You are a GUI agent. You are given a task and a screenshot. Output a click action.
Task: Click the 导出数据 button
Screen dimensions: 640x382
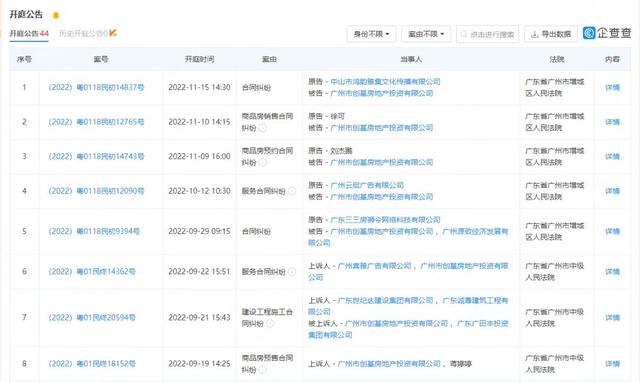551,34
